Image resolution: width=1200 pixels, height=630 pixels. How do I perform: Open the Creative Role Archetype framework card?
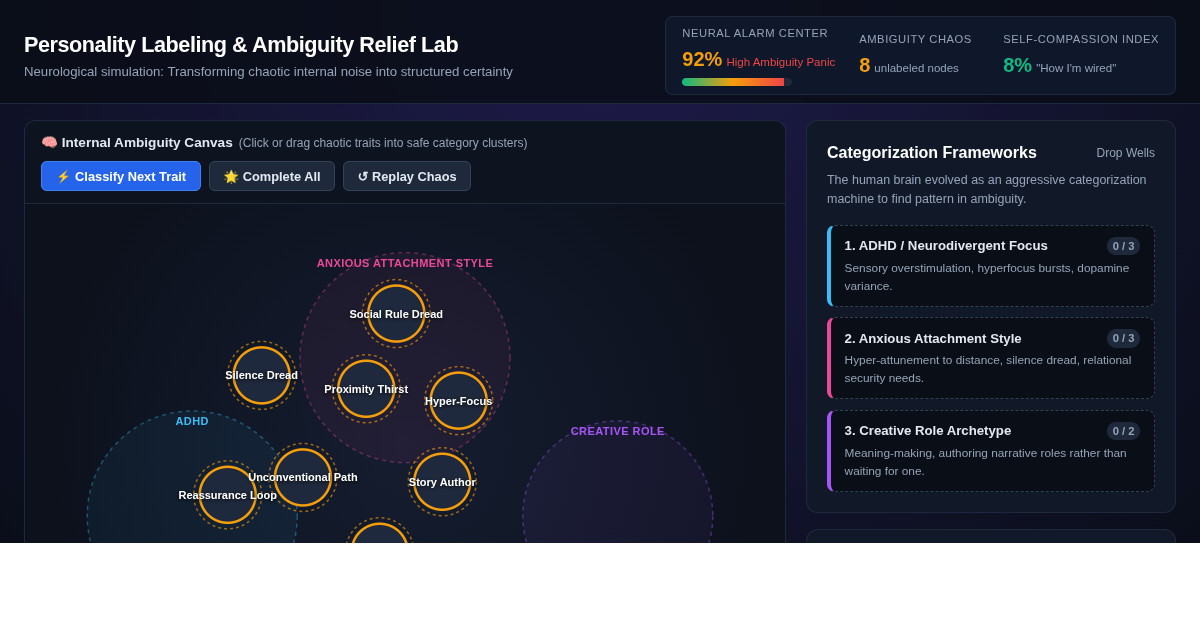coord(991,451)
